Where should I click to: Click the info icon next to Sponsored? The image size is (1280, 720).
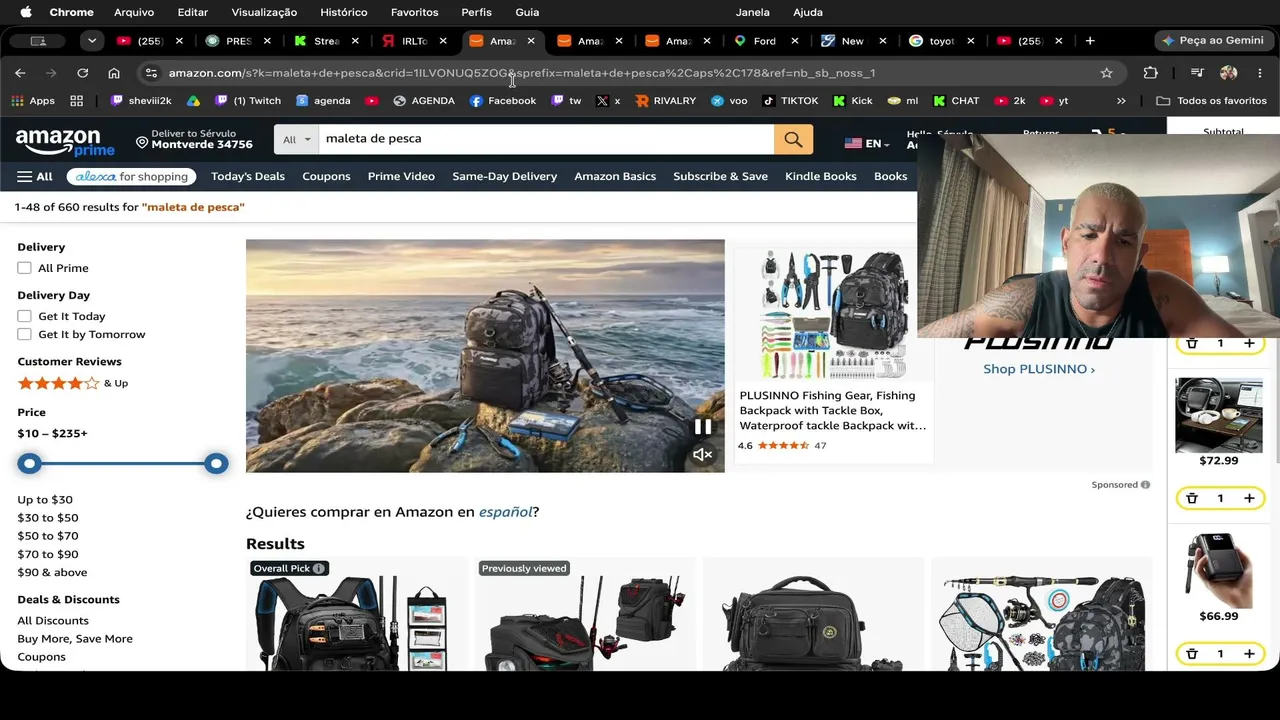click(x=1145, y=485)
